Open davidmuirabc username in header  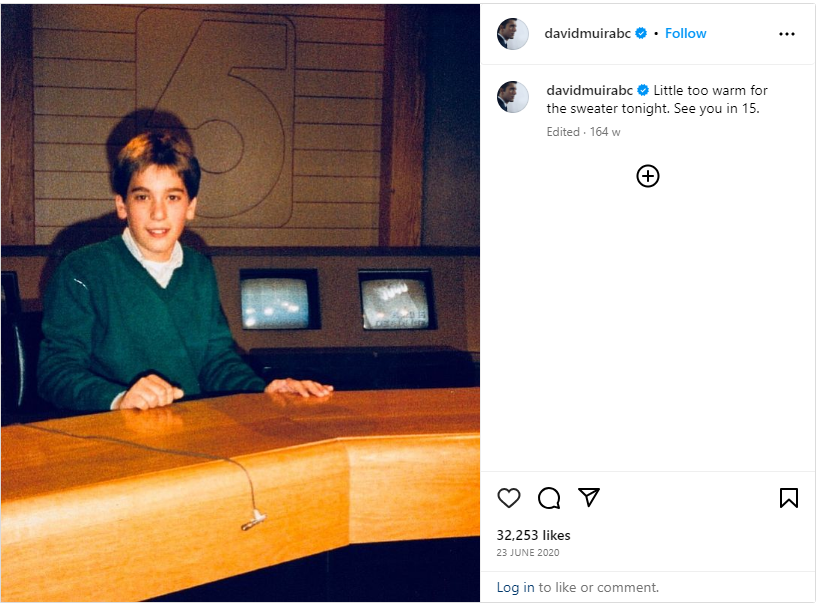588,33
